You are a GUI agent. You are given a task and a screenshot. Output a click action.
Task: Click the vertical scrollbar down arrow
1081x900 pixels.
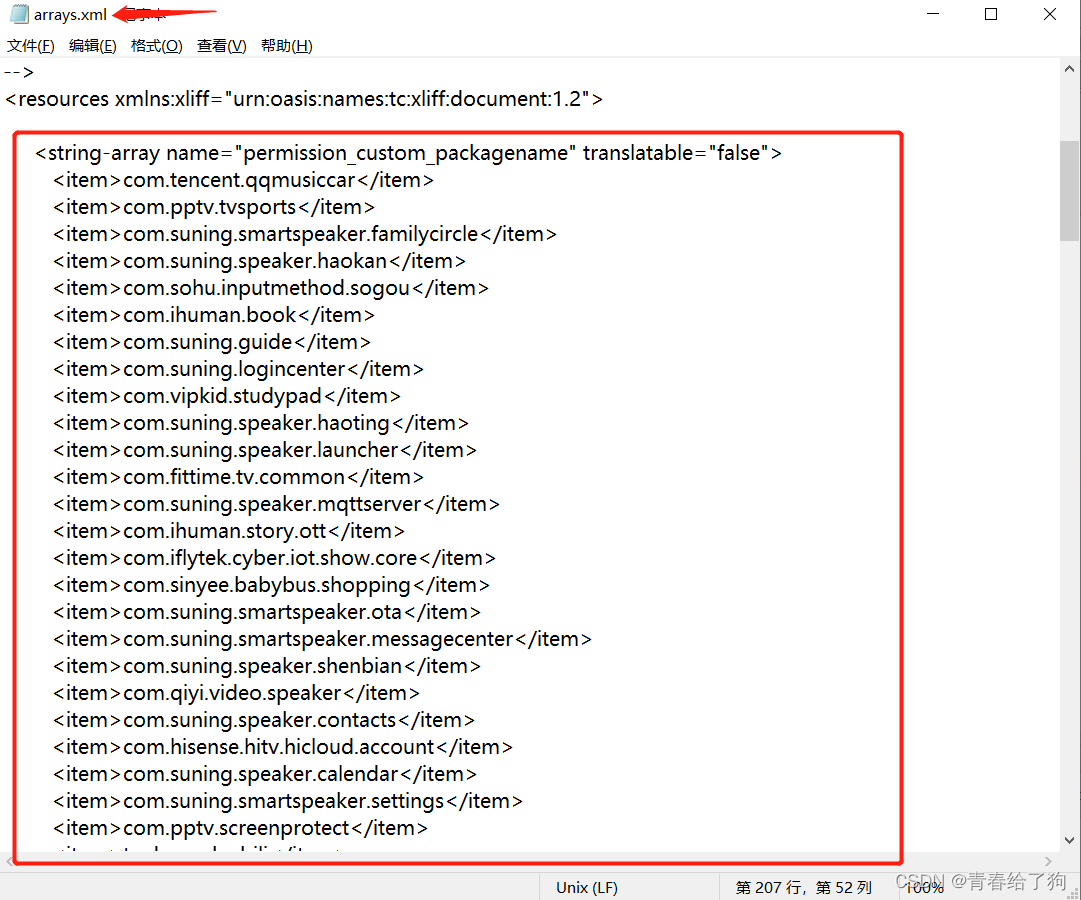tap(1069, 840)
